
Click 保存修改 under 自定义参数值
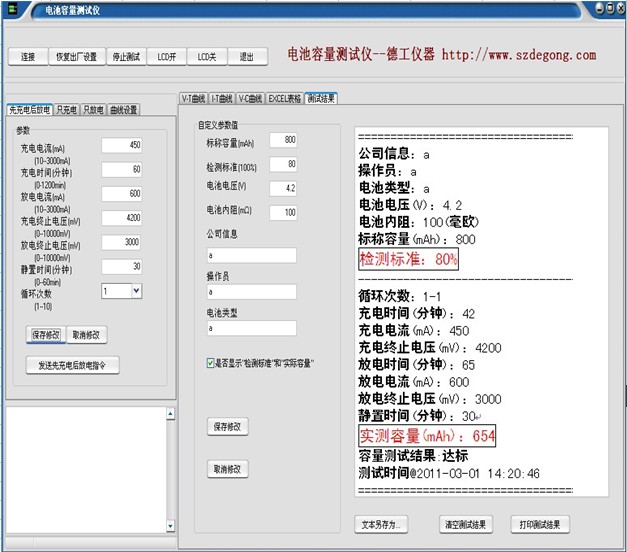coord(228,427)
